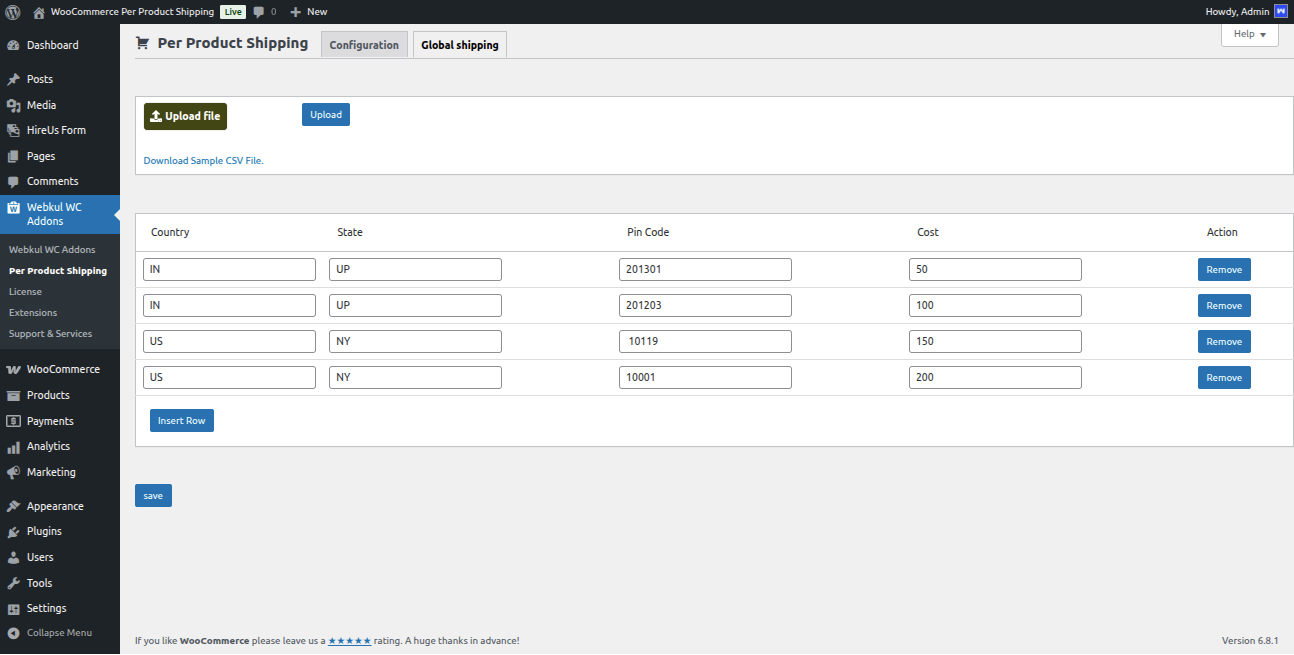
Task: Click the WordPress logo in the admin bar
Action: pos(12,11)
